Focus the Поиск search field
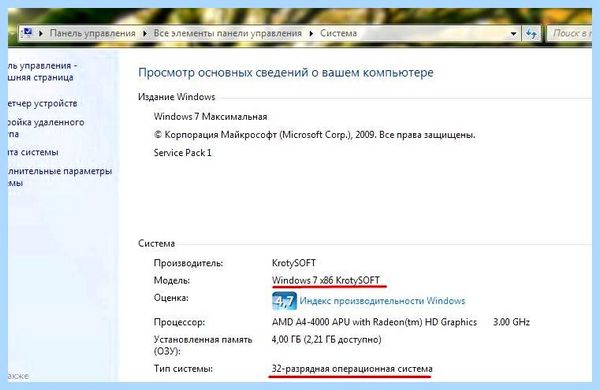This screenshot has height=390, width=600. click(569, 33)
